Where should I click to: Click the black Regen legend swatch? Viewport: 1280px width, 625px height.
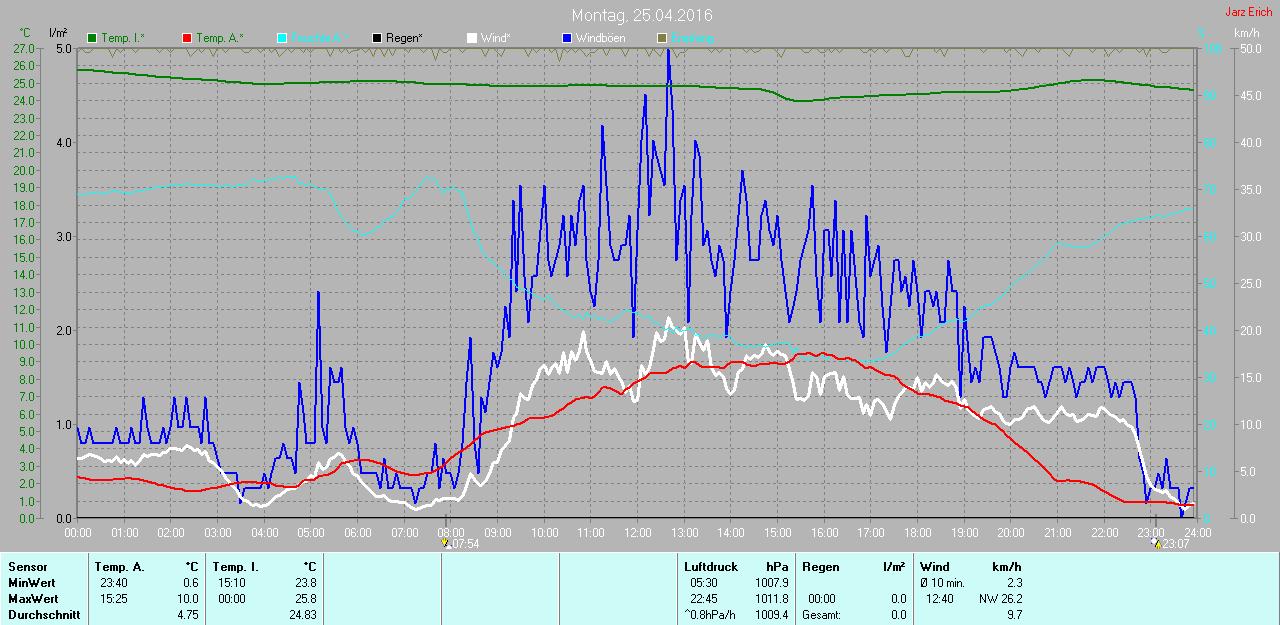[x=377, y=38]
